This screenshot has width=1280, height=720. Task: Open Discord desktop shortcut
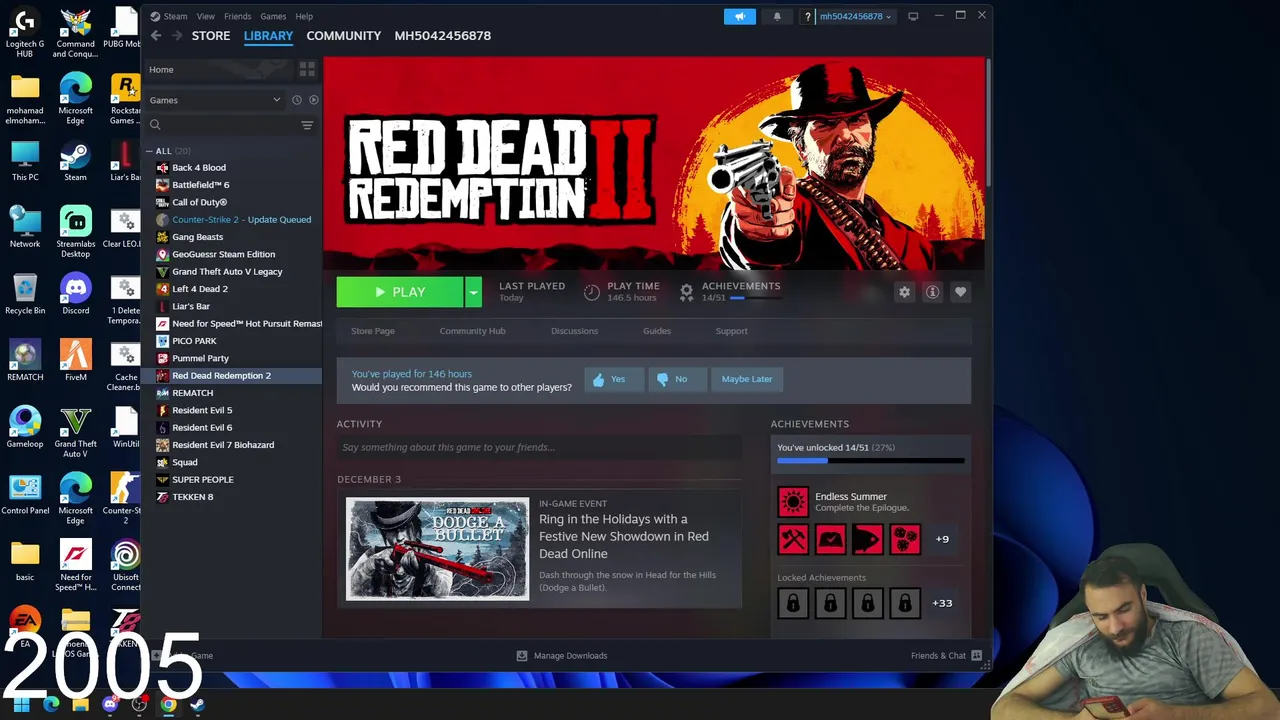pos(75,295)
